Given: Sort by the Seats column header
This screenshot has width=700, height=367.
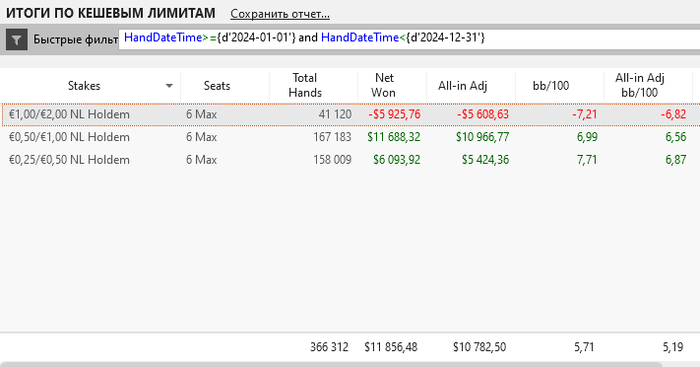Looking at the screenshot, I should 217,86.
